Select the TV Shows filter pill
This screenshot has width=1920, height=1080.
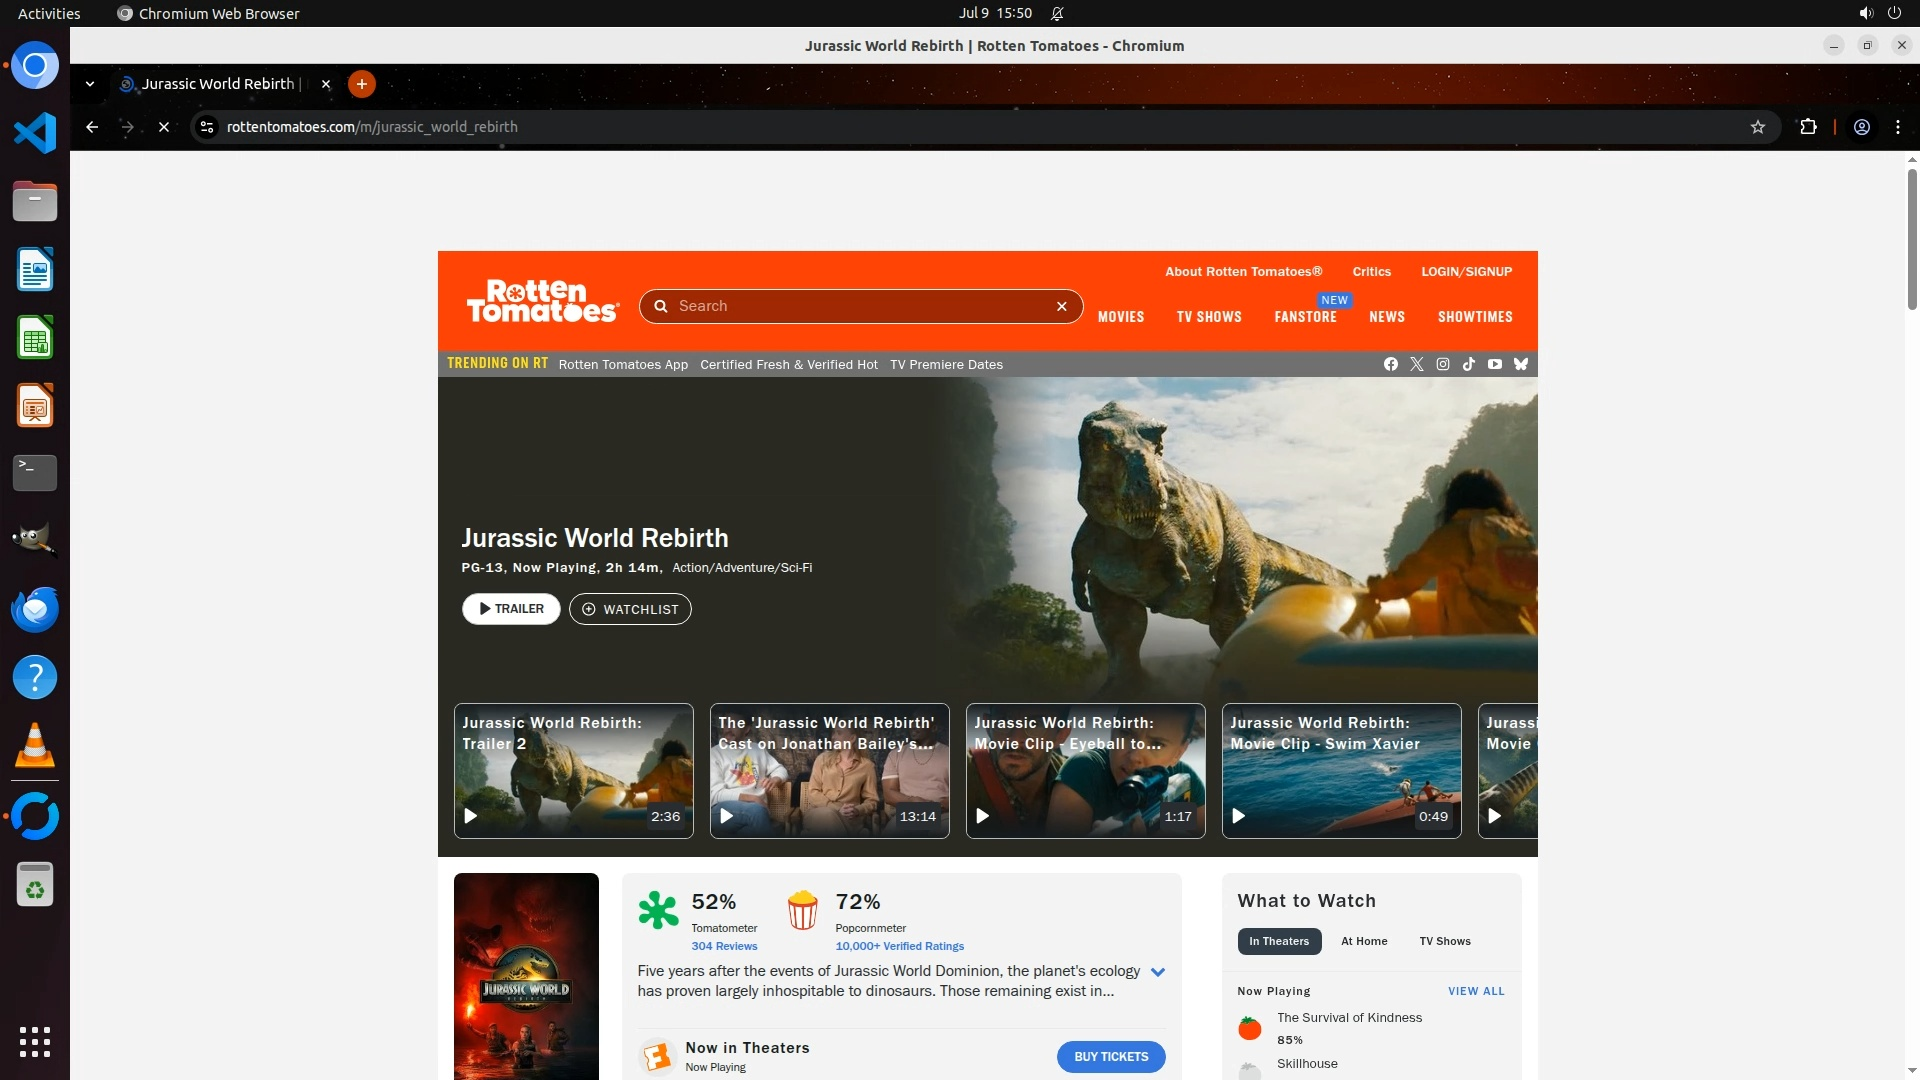(x=1444, y=941)
